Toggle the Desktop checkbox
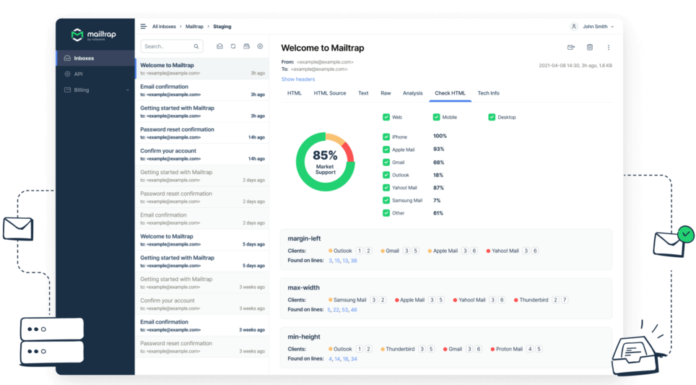The width and height of the screenshot is (696, 385). click(x=492, y=117)
